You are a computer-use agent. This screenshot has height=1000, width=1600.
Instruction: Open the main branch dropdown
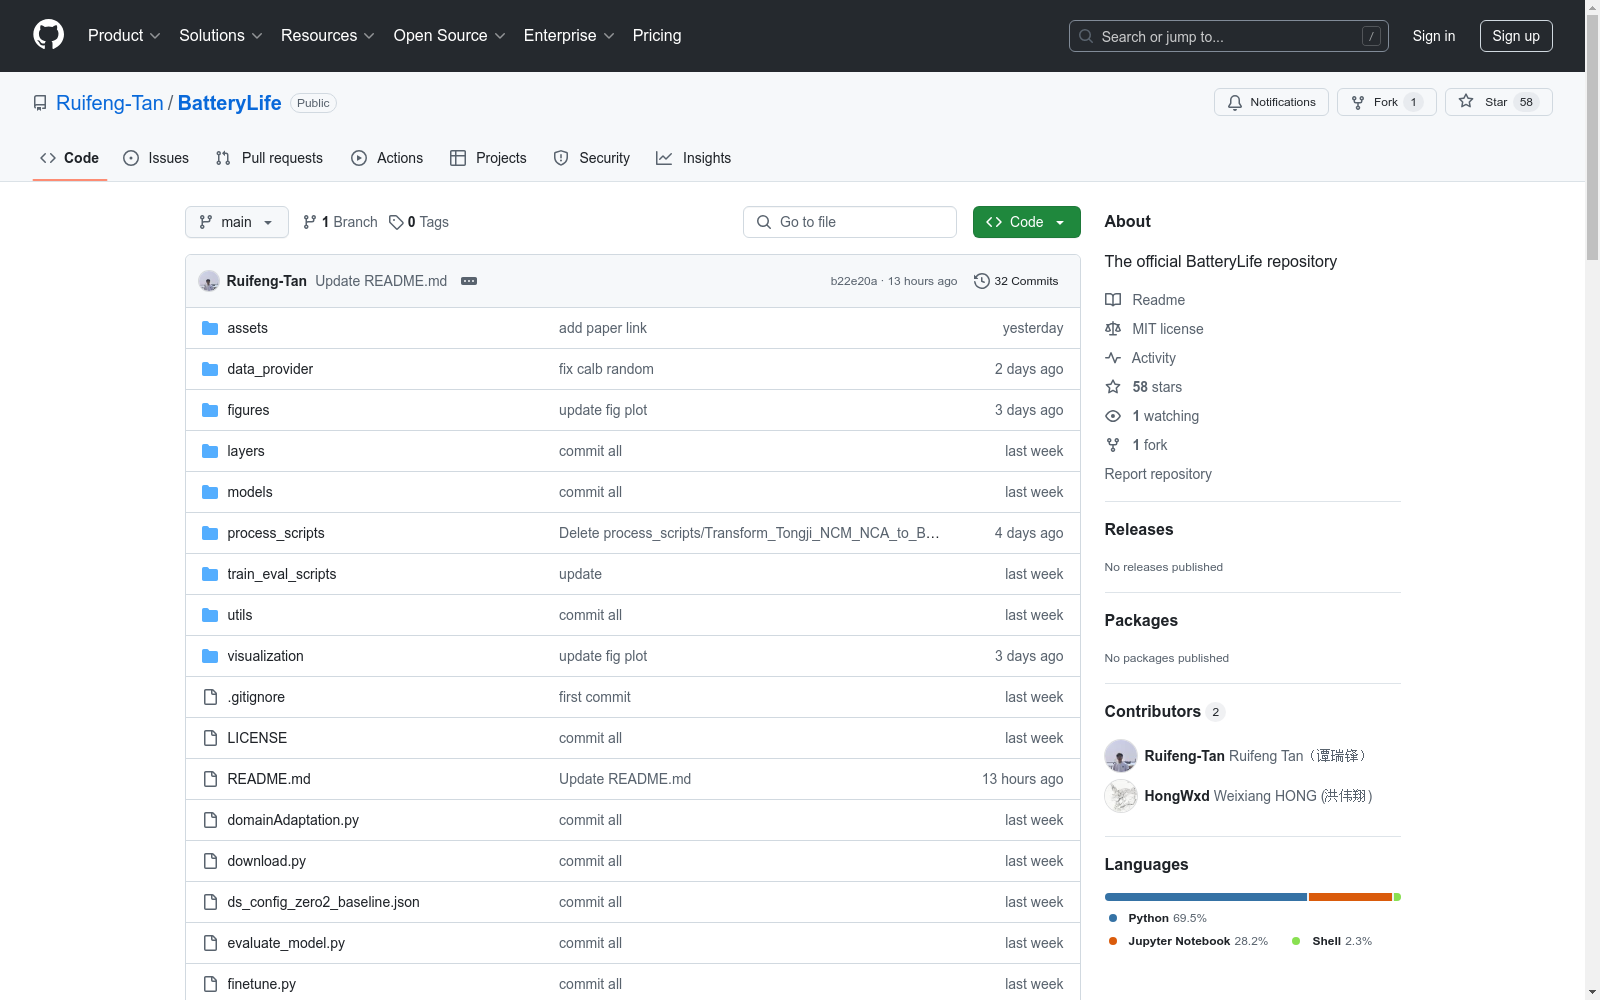tap(237, 222)
